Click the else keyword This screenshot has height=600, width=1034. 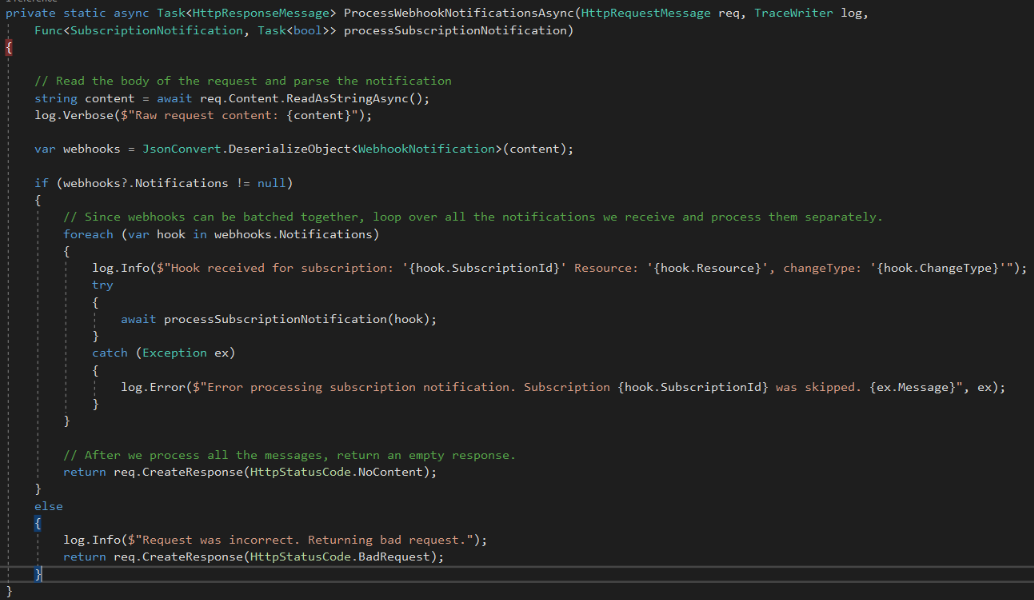48,505
